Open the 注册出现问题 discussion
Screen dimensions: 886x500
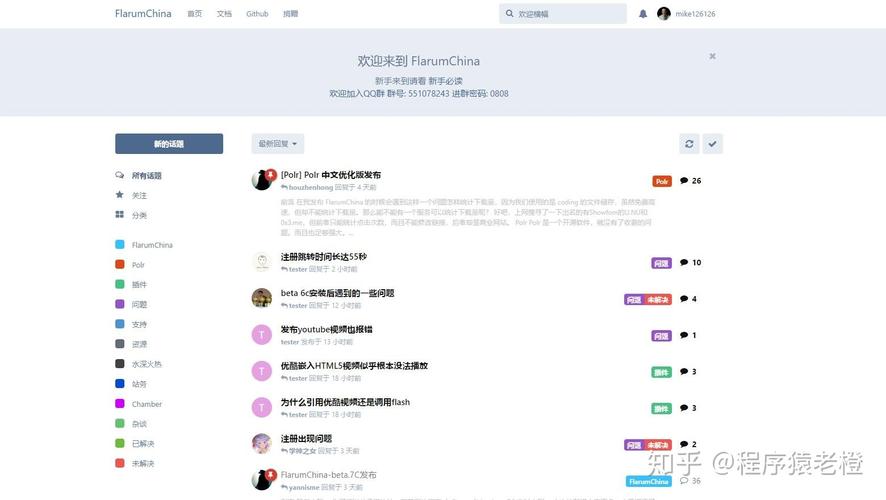tap(306, 438)
